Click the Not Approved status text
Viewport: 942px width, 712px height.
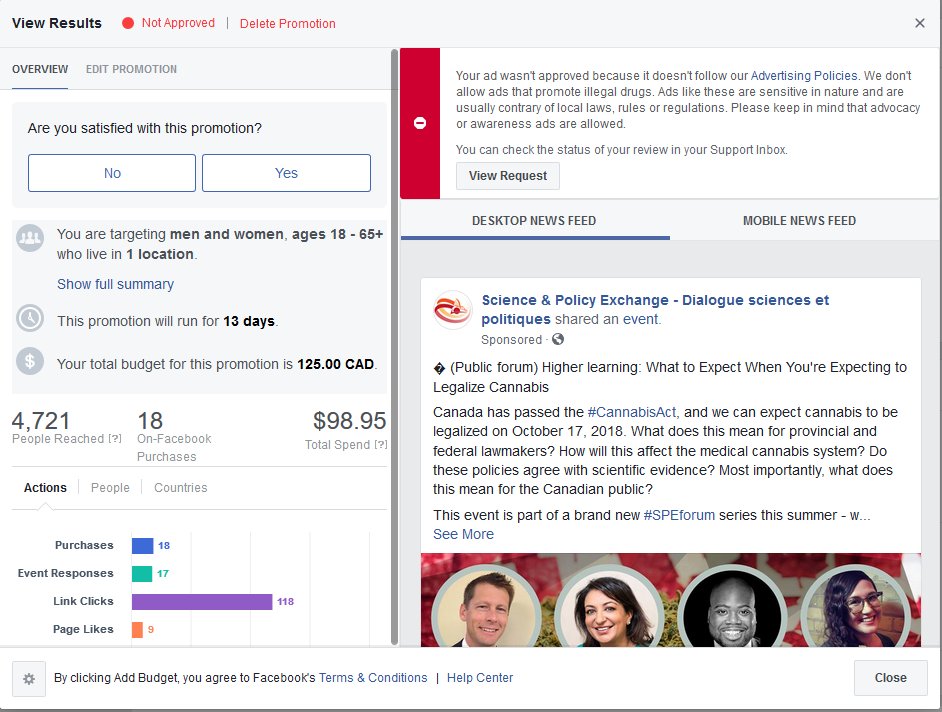pyautogui.click(x=178, y=23)
